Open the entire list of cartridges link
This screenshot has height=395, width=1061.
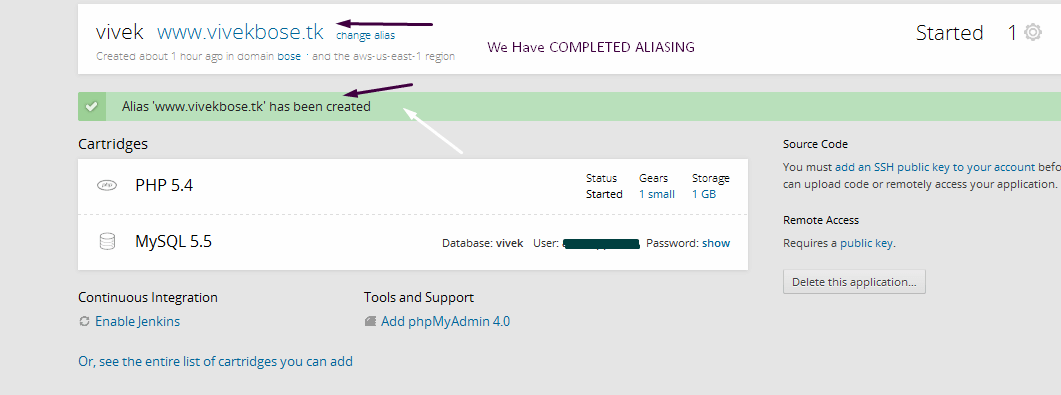tap(215, 361)
